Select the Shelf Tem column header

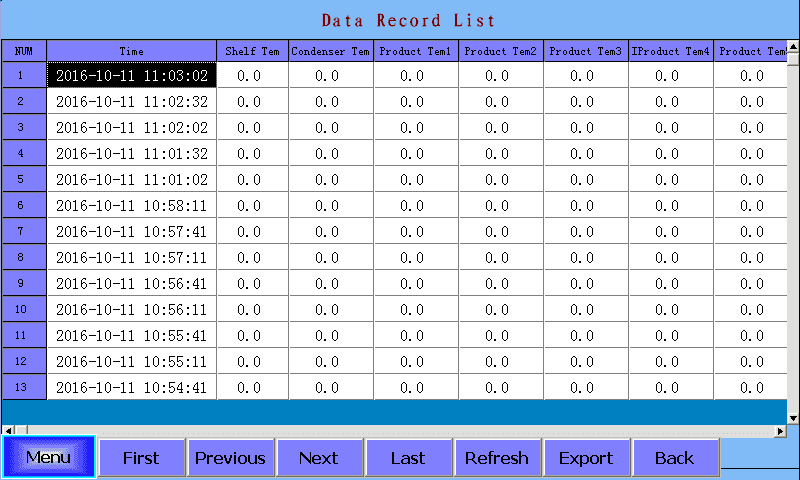coord(252,51)
